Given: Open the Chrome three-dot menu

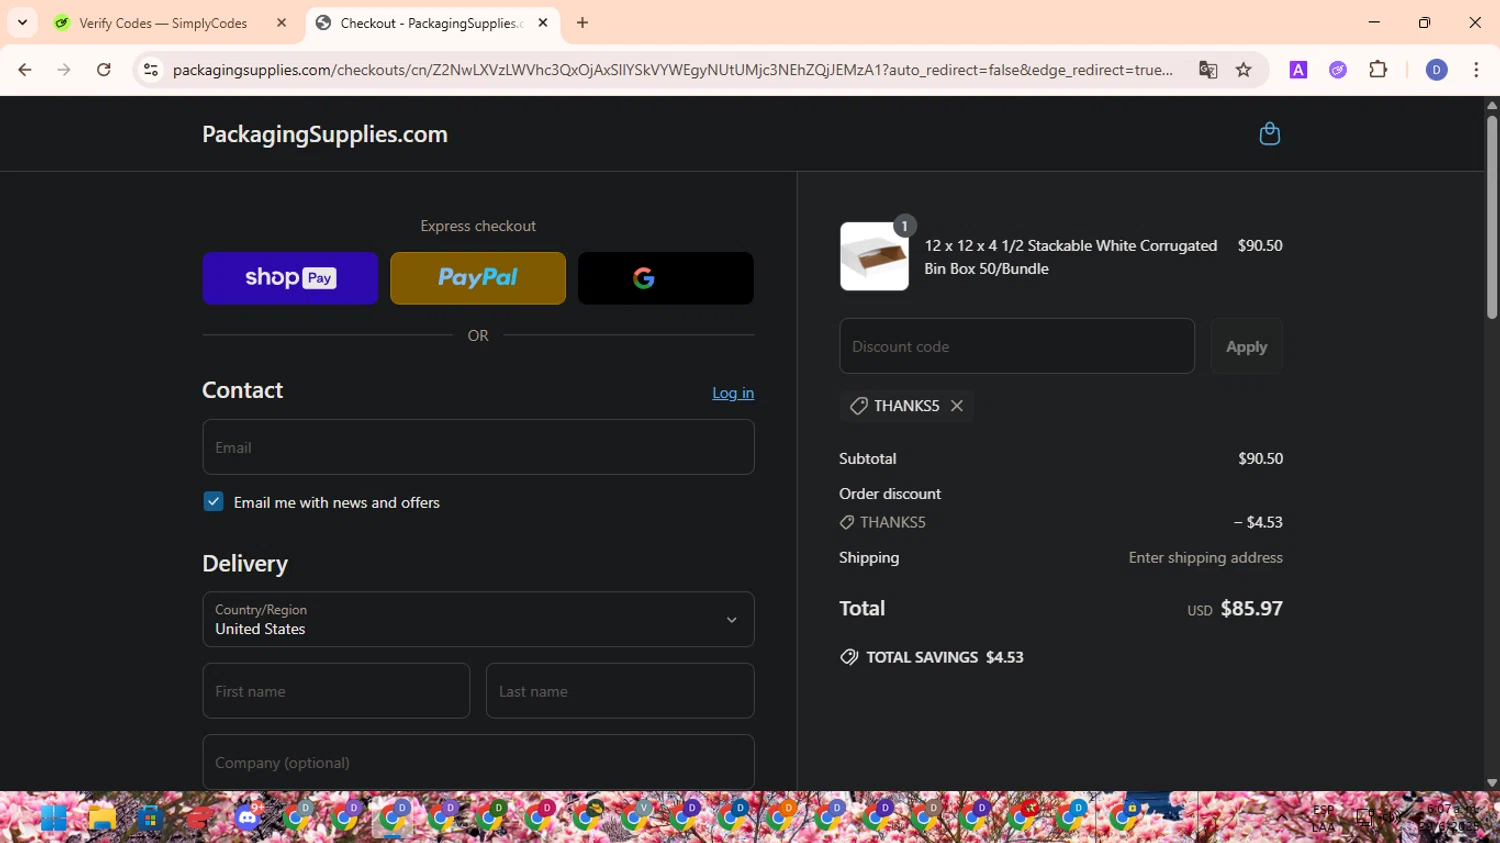Looking at the screenshot, I should click(x=1476, y=70).
